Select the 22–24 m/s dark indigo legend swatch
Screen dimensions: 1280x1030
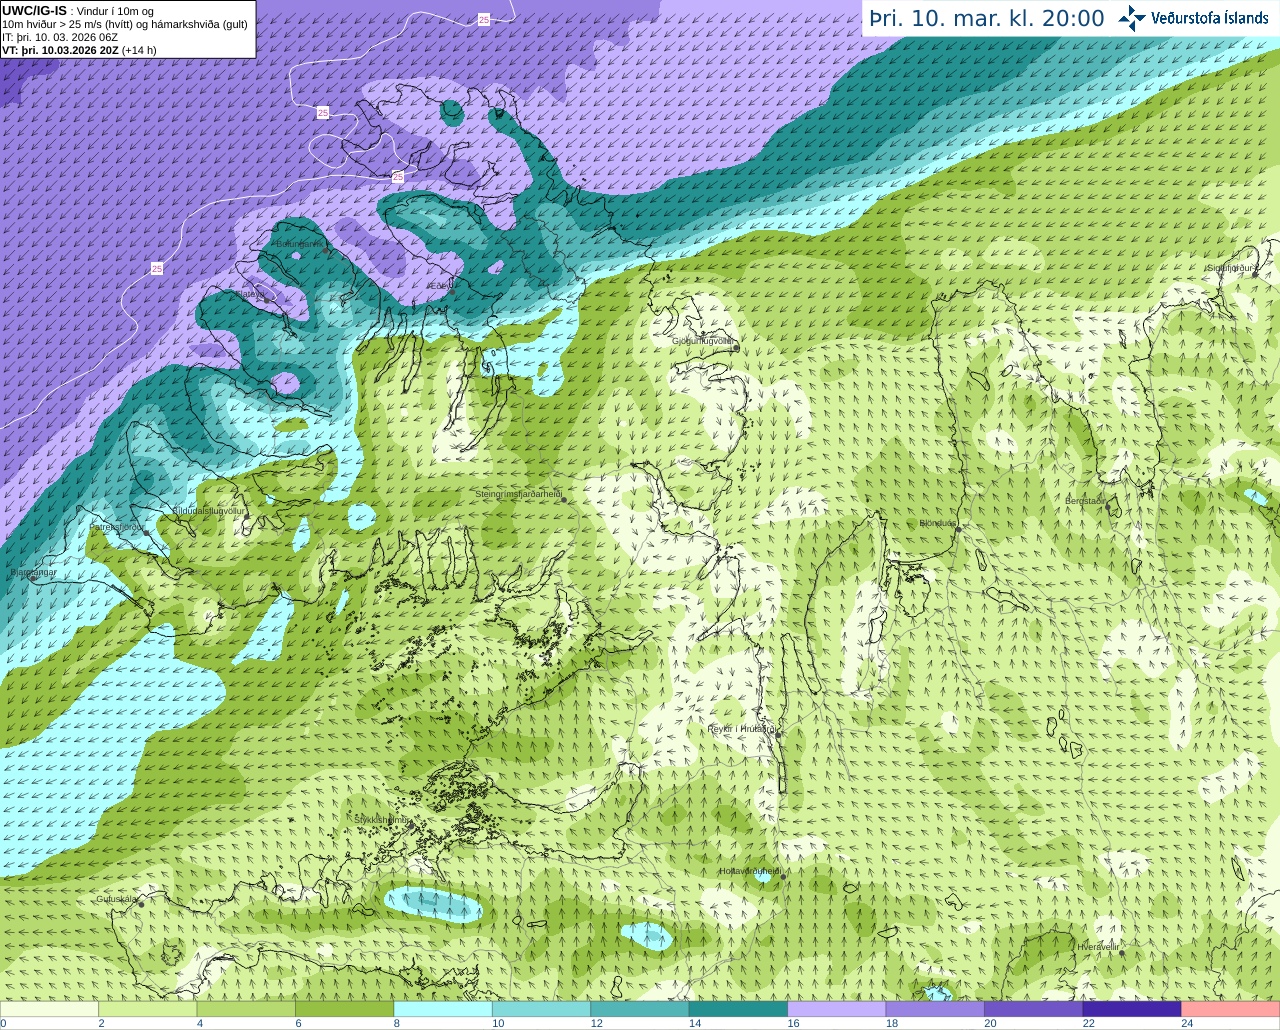pyautogui.click(x=1132, y=1009)
